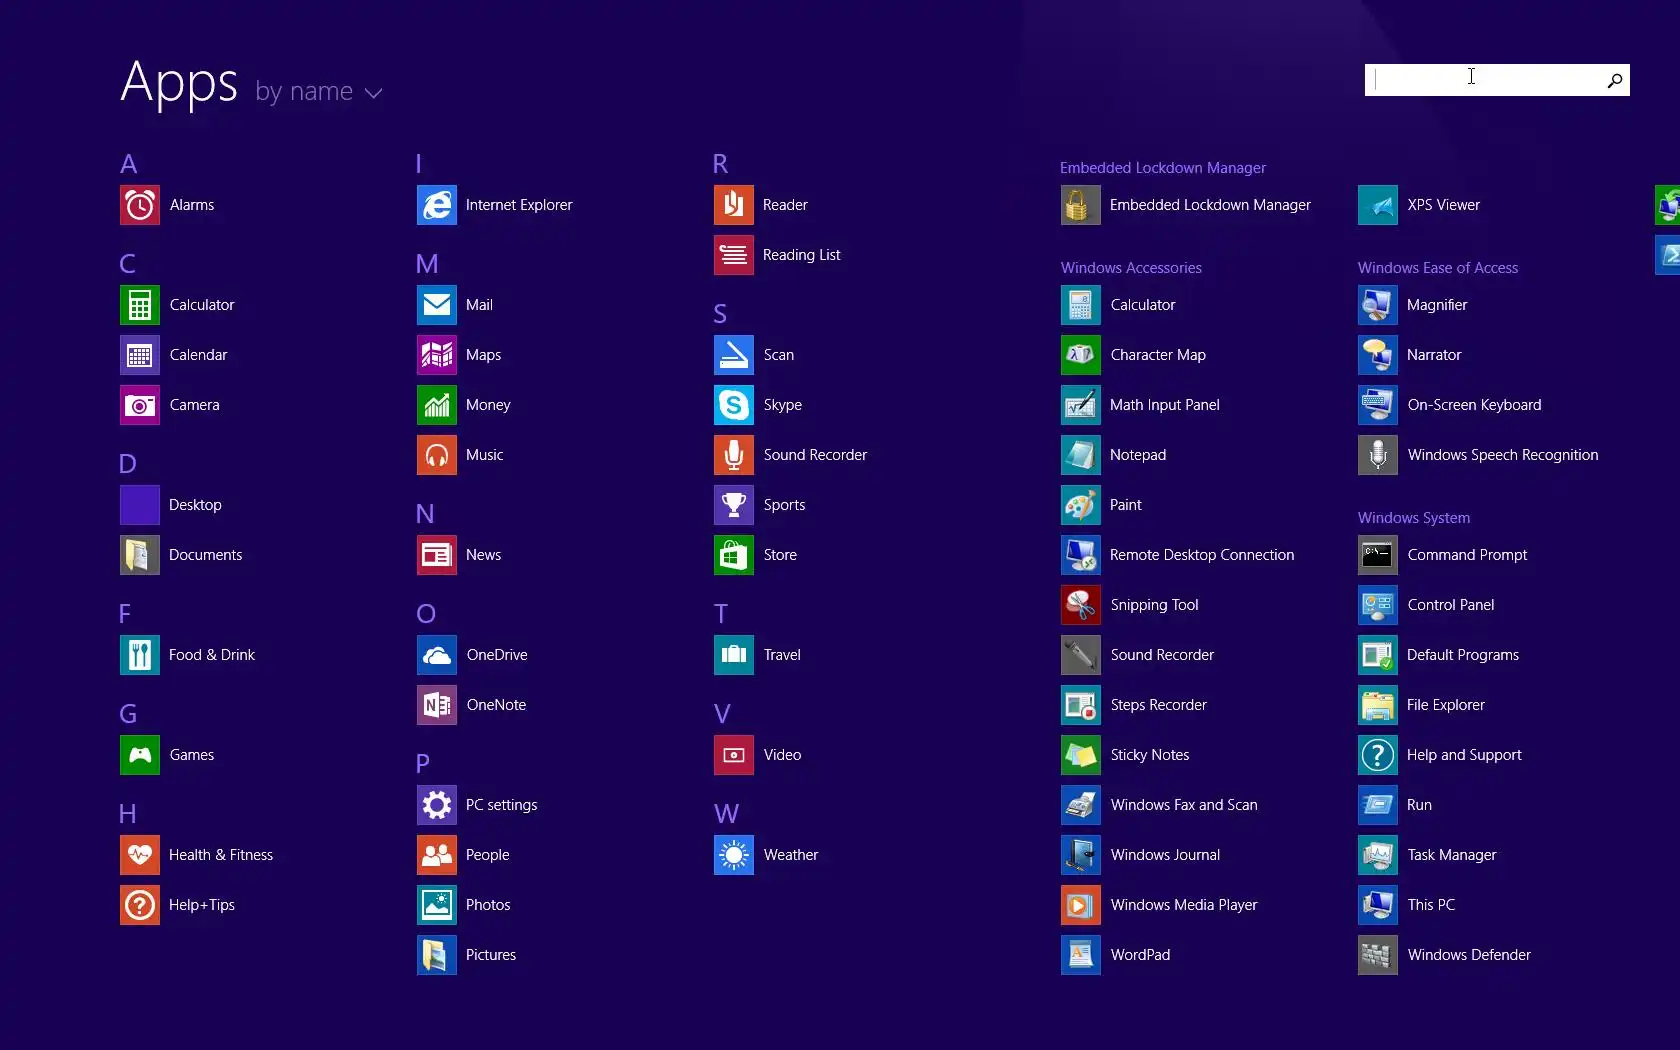Launch the green Calculator app under C
This screenshot has width=1680, height=1050.
coord(140,305)
